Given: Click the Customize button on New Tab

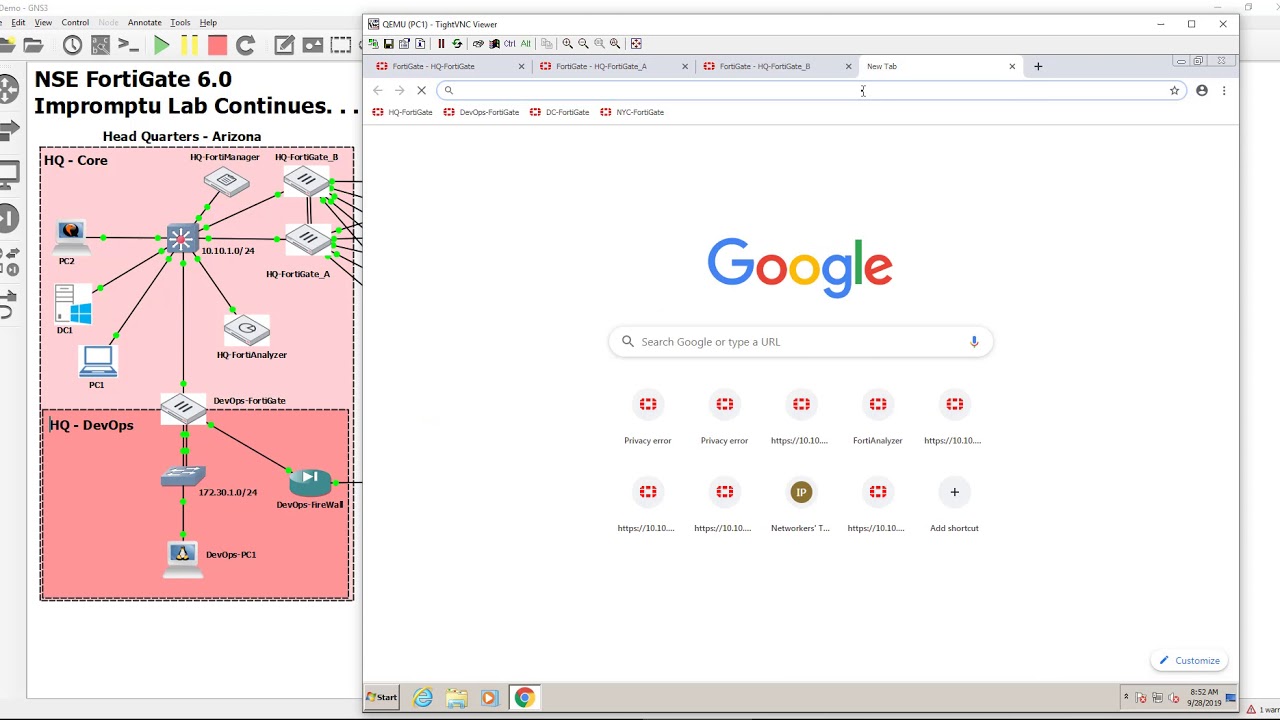Looking at the screenshot, I should tap(1190, 660).
